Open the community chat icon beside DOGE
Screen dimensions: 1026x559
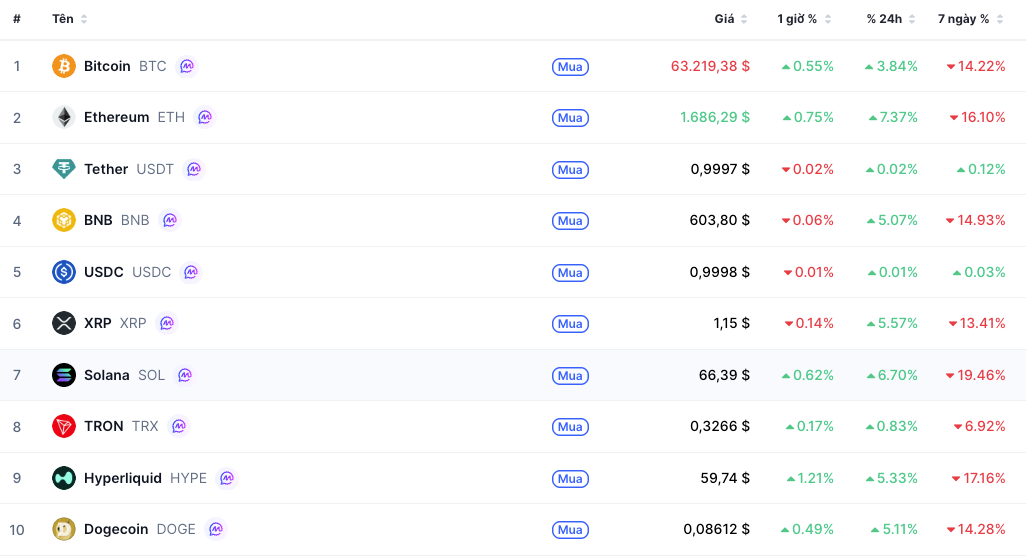click(216, 529)
